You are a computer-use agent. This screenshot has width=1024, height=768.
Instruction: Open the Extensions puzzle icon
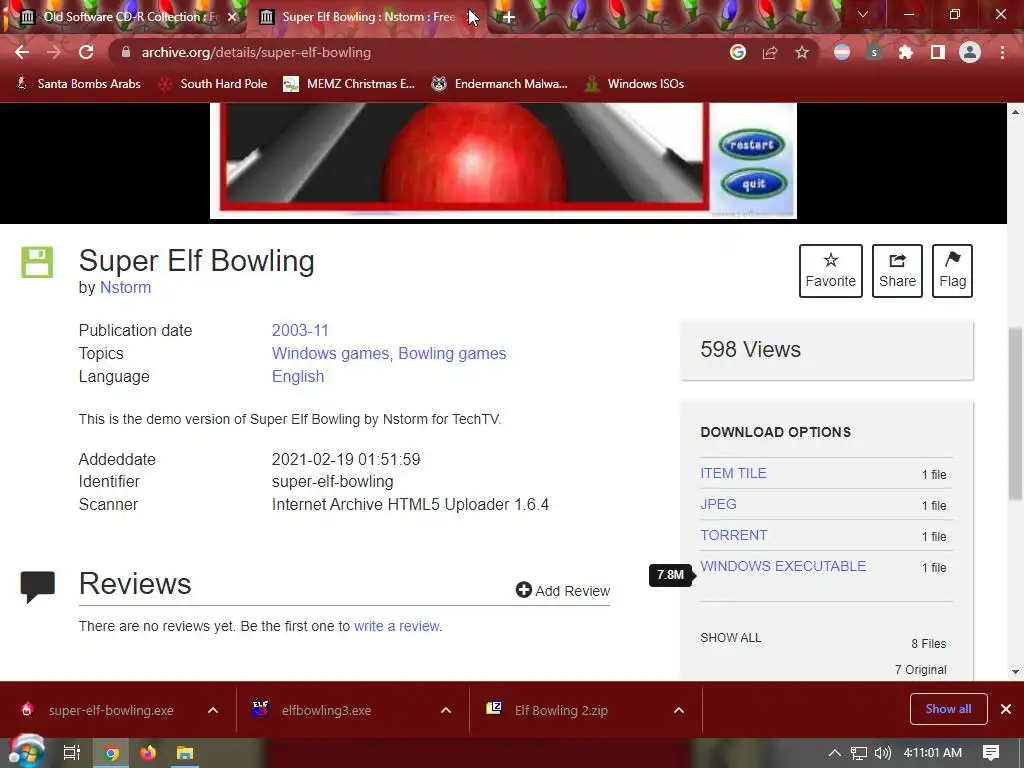(x=905, y=52)
